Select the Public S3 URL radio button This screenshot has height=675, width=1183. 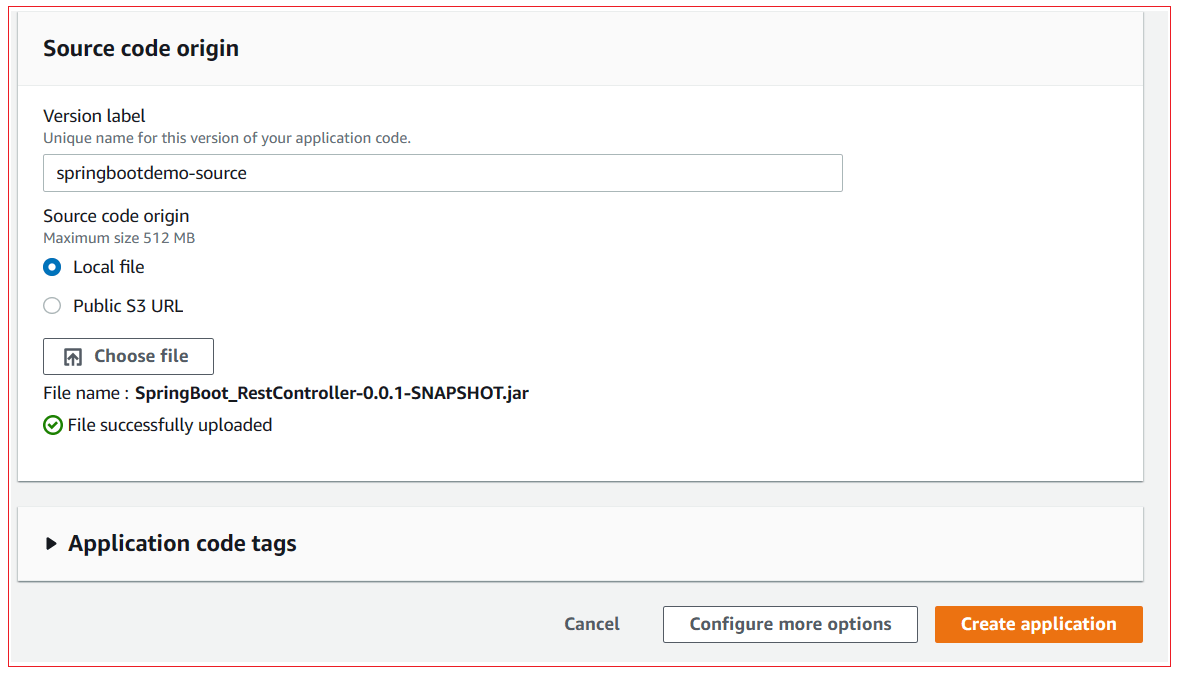[x=51, y=305]
